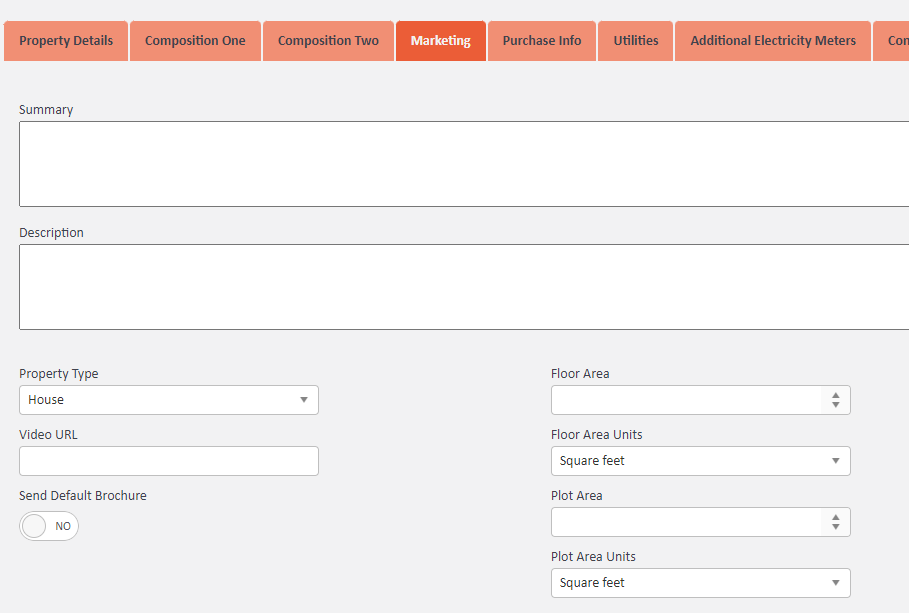909x613 pixels.
Task: Open the Plot Area Units dropdown
Action: pyautogui.click(x=700, y=583)
